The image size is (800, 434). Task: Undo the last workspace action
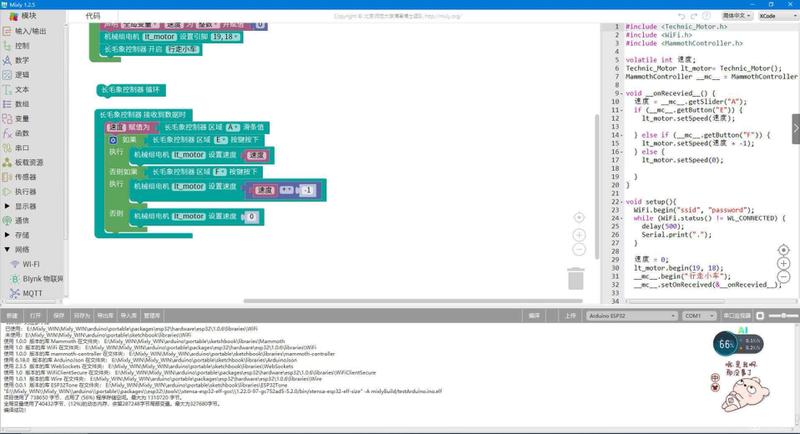(682, 16)
